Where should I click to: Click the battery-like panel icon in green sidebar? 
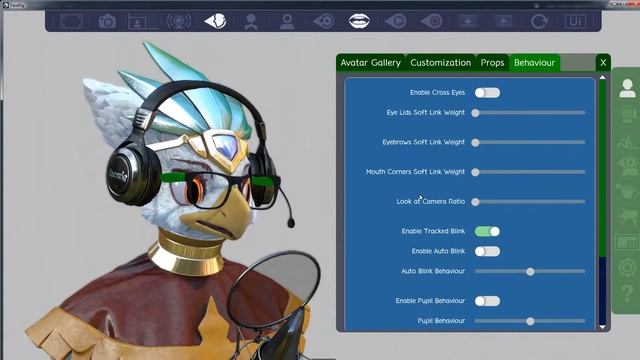click(627, 243)
